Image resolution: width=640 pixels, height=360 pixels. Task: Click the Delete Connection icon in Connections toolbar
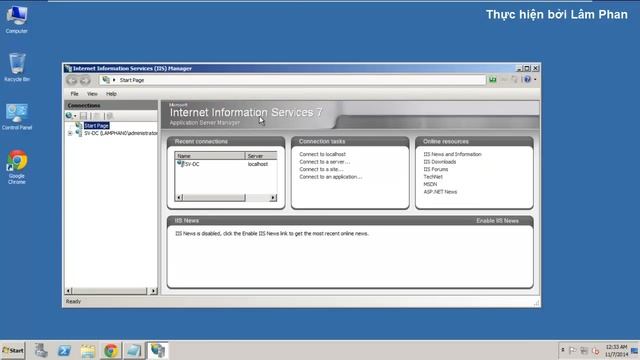click(x=109, y=116)
